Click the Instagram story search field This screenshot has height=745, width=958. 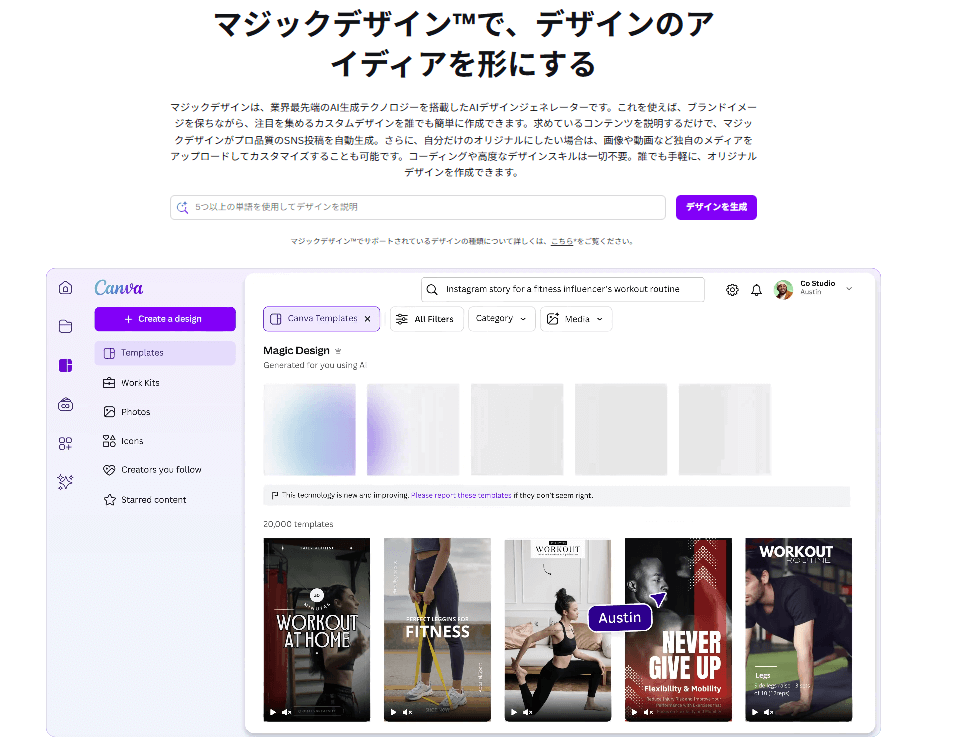[563, 289]
